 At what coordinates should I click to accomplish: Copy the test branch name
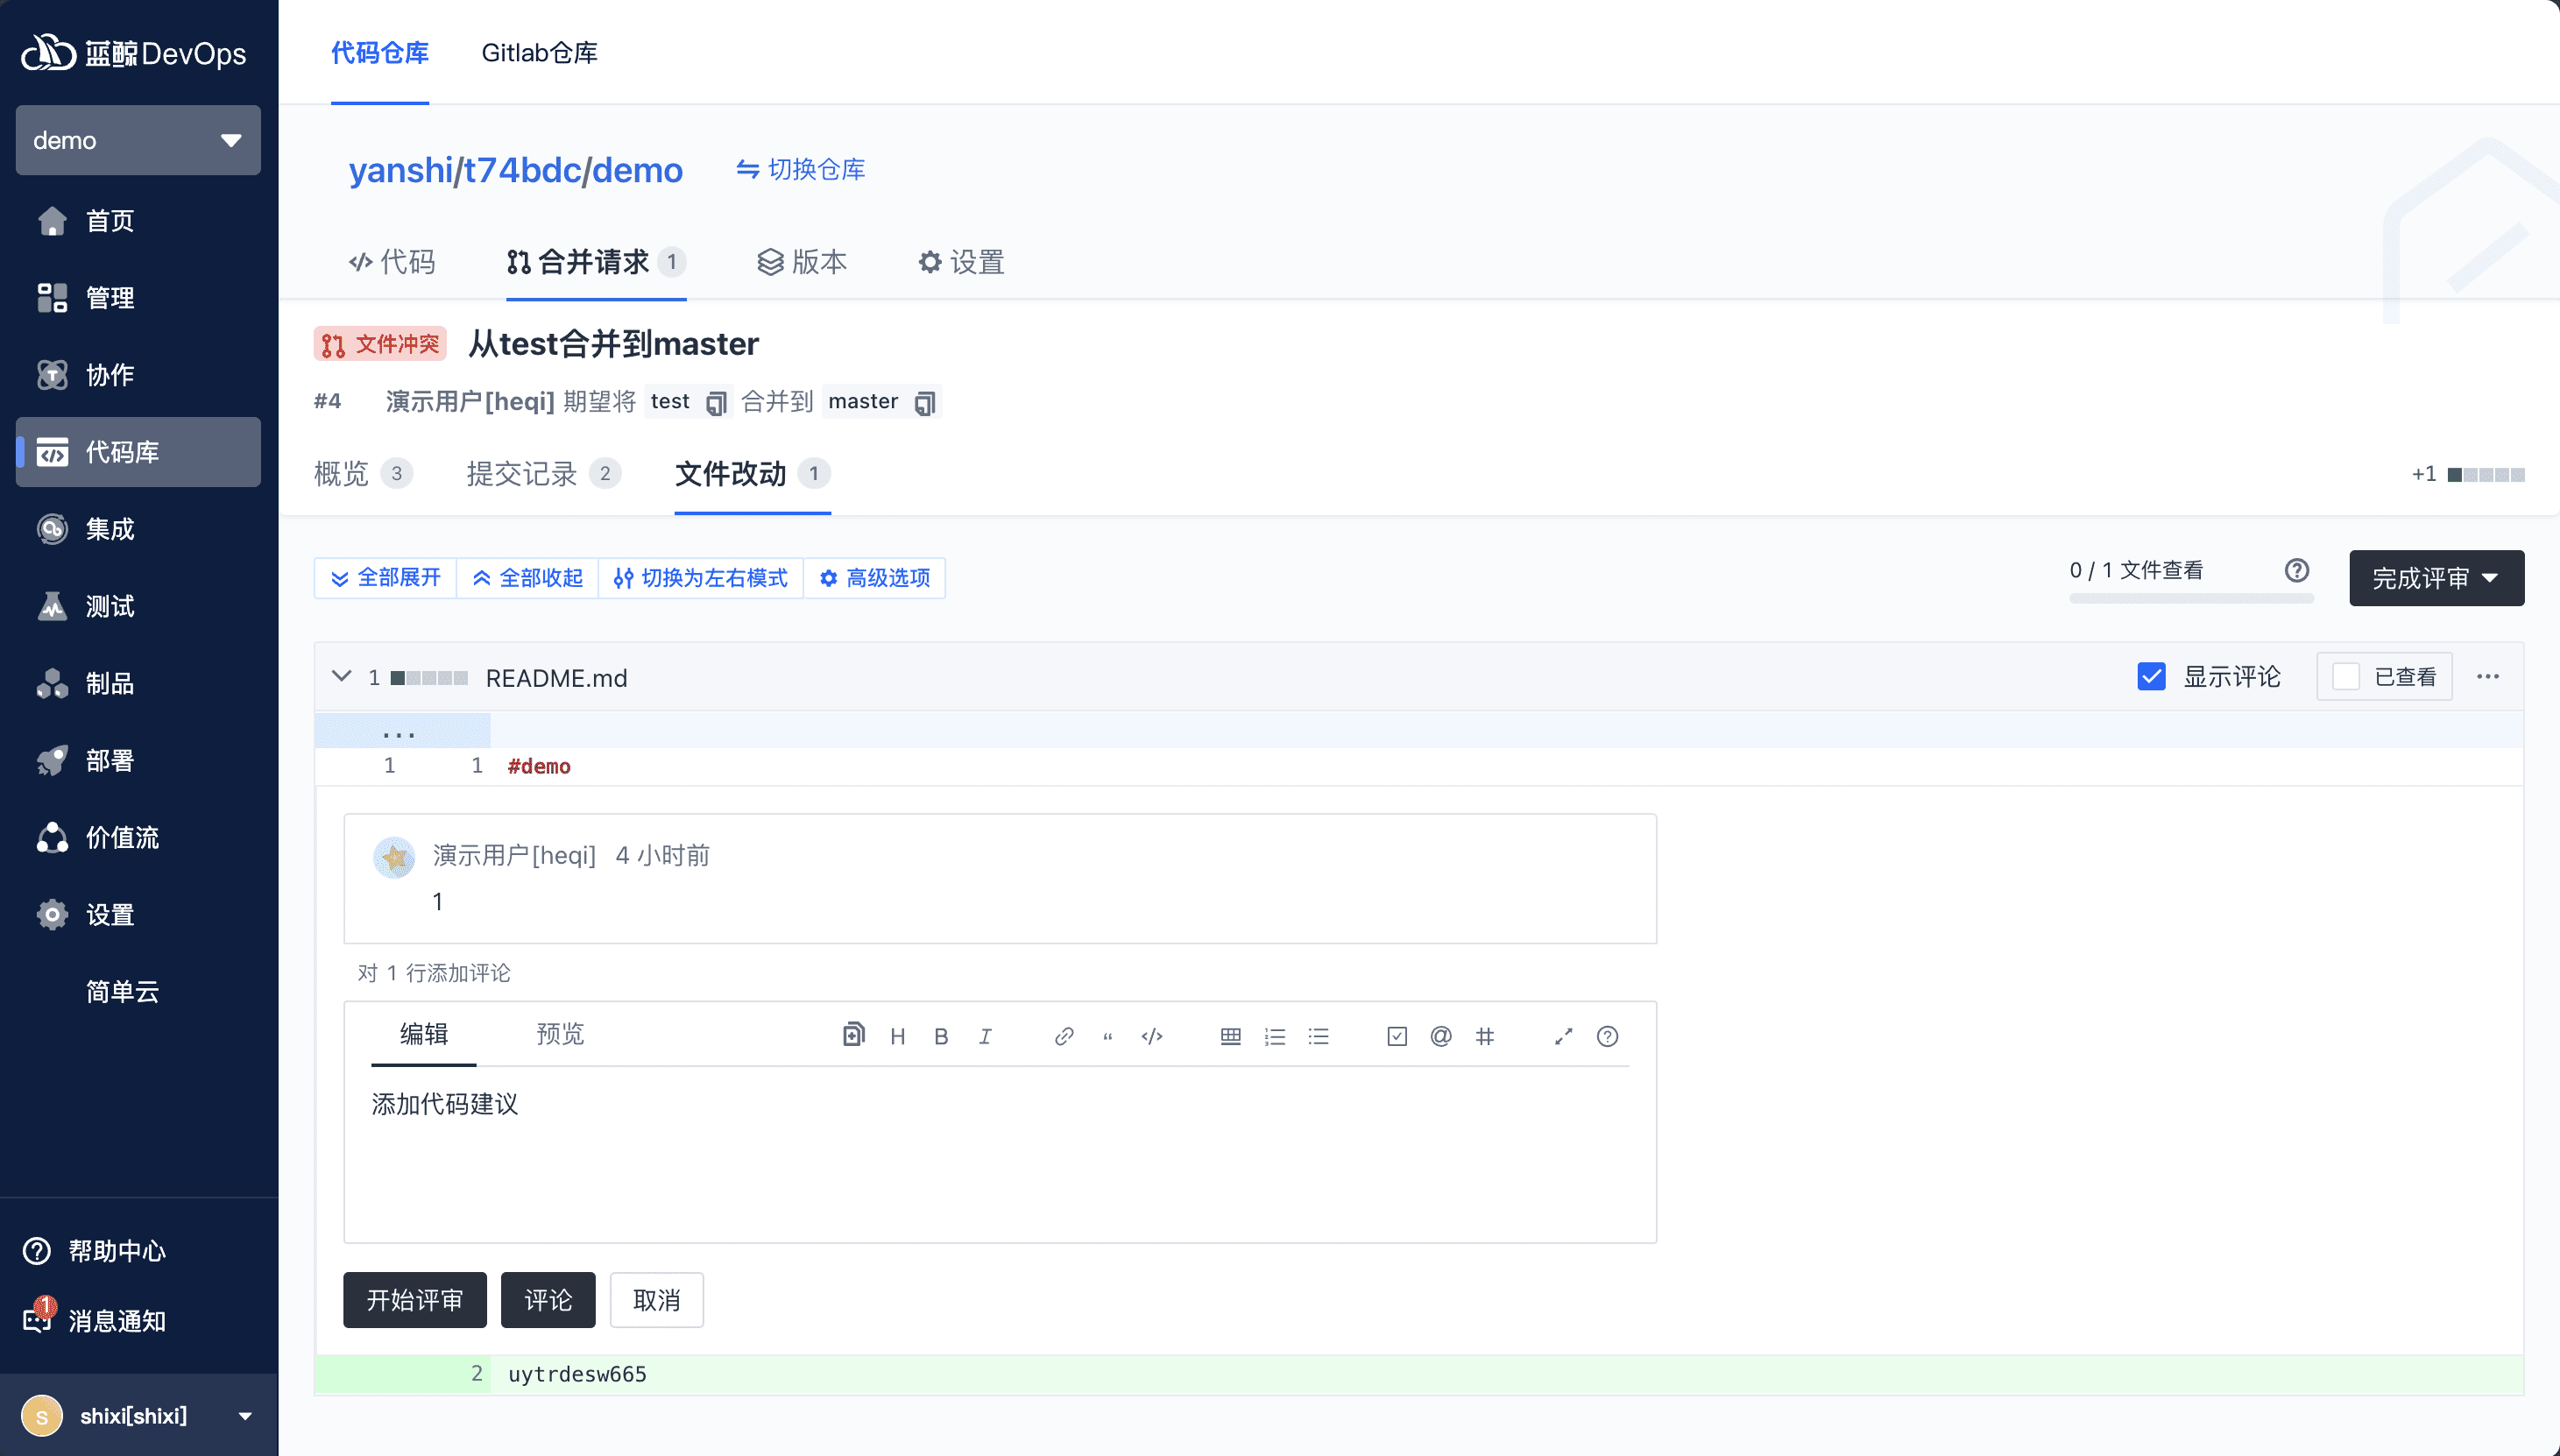(716, 402)
